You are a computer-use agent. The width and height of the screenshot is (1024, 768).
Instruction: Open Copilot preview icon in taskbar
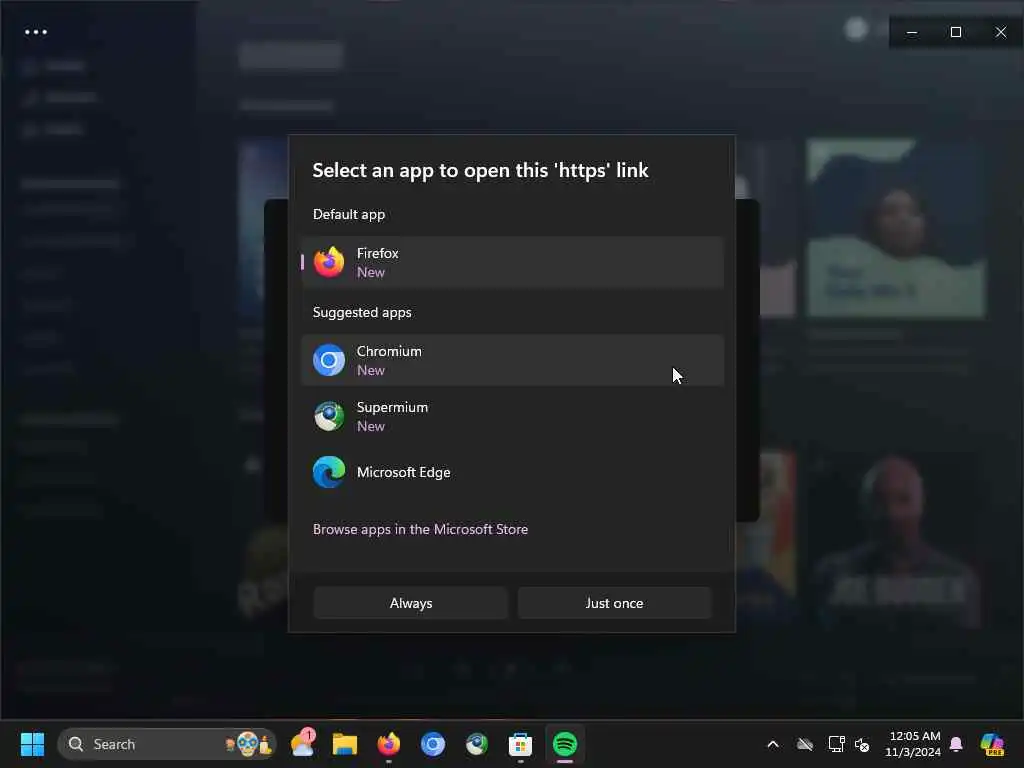[x=992, y=744]
